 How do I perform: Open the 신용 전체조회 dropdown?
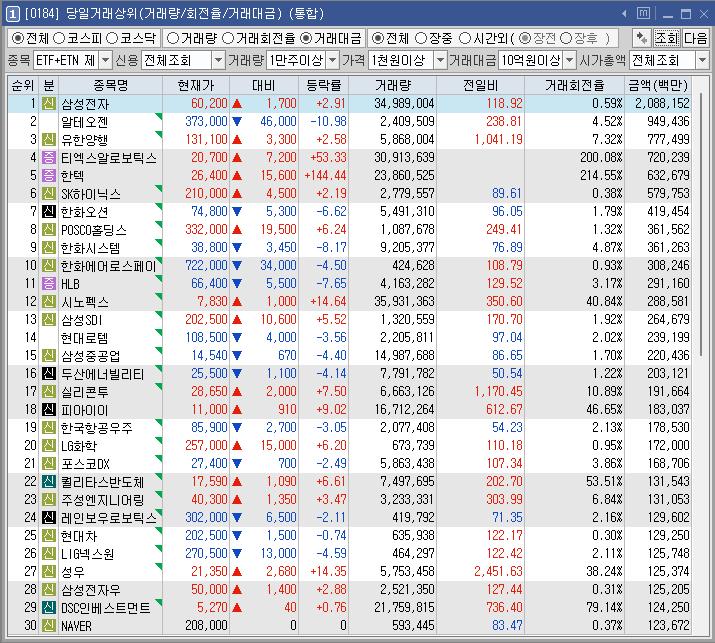point(218,60)
